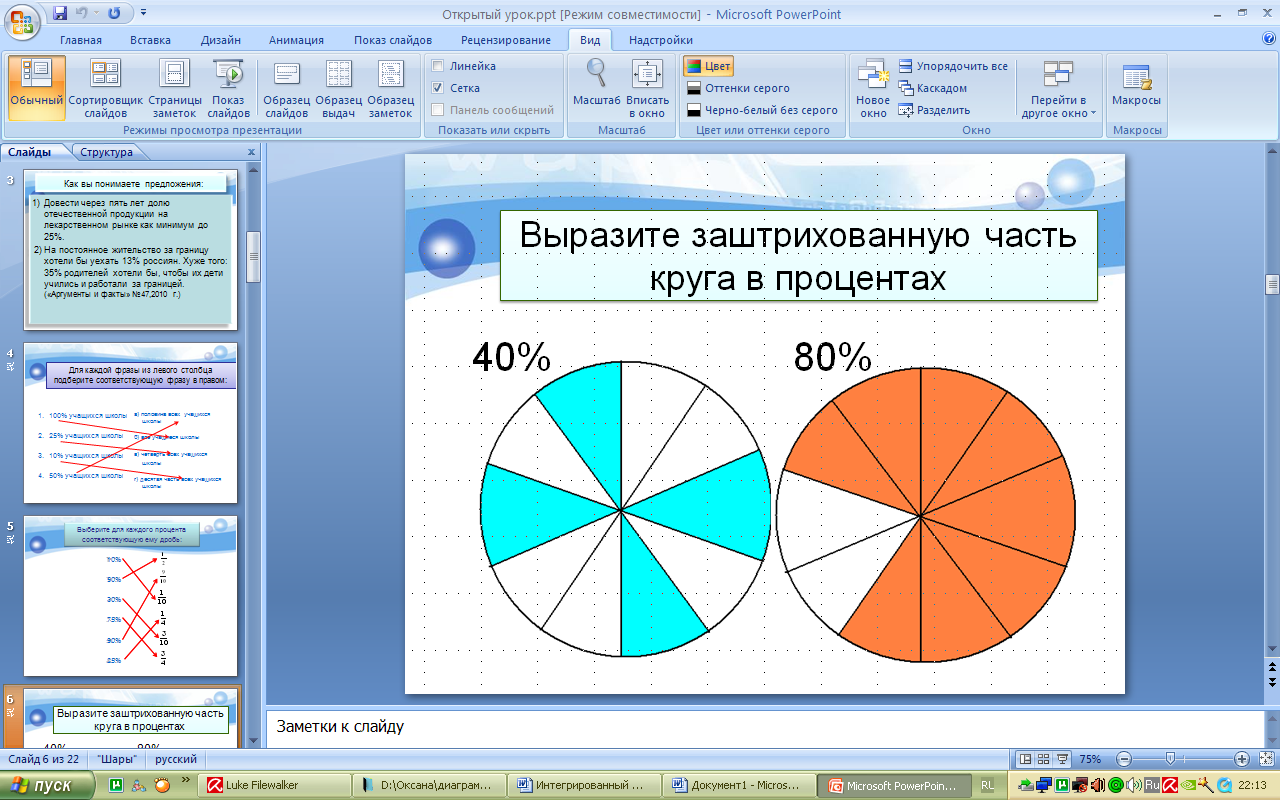Open the Надстройки ribbon tab

(661, 40)
